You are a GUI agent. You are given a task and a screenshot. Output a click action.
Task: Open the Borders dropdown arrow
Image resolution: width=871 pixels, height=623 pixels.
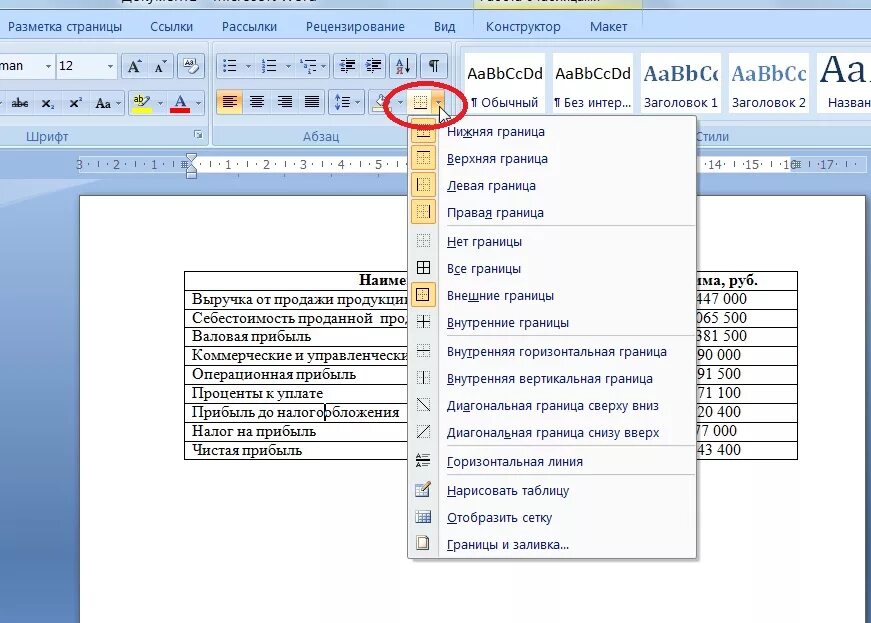coord(439,102)
